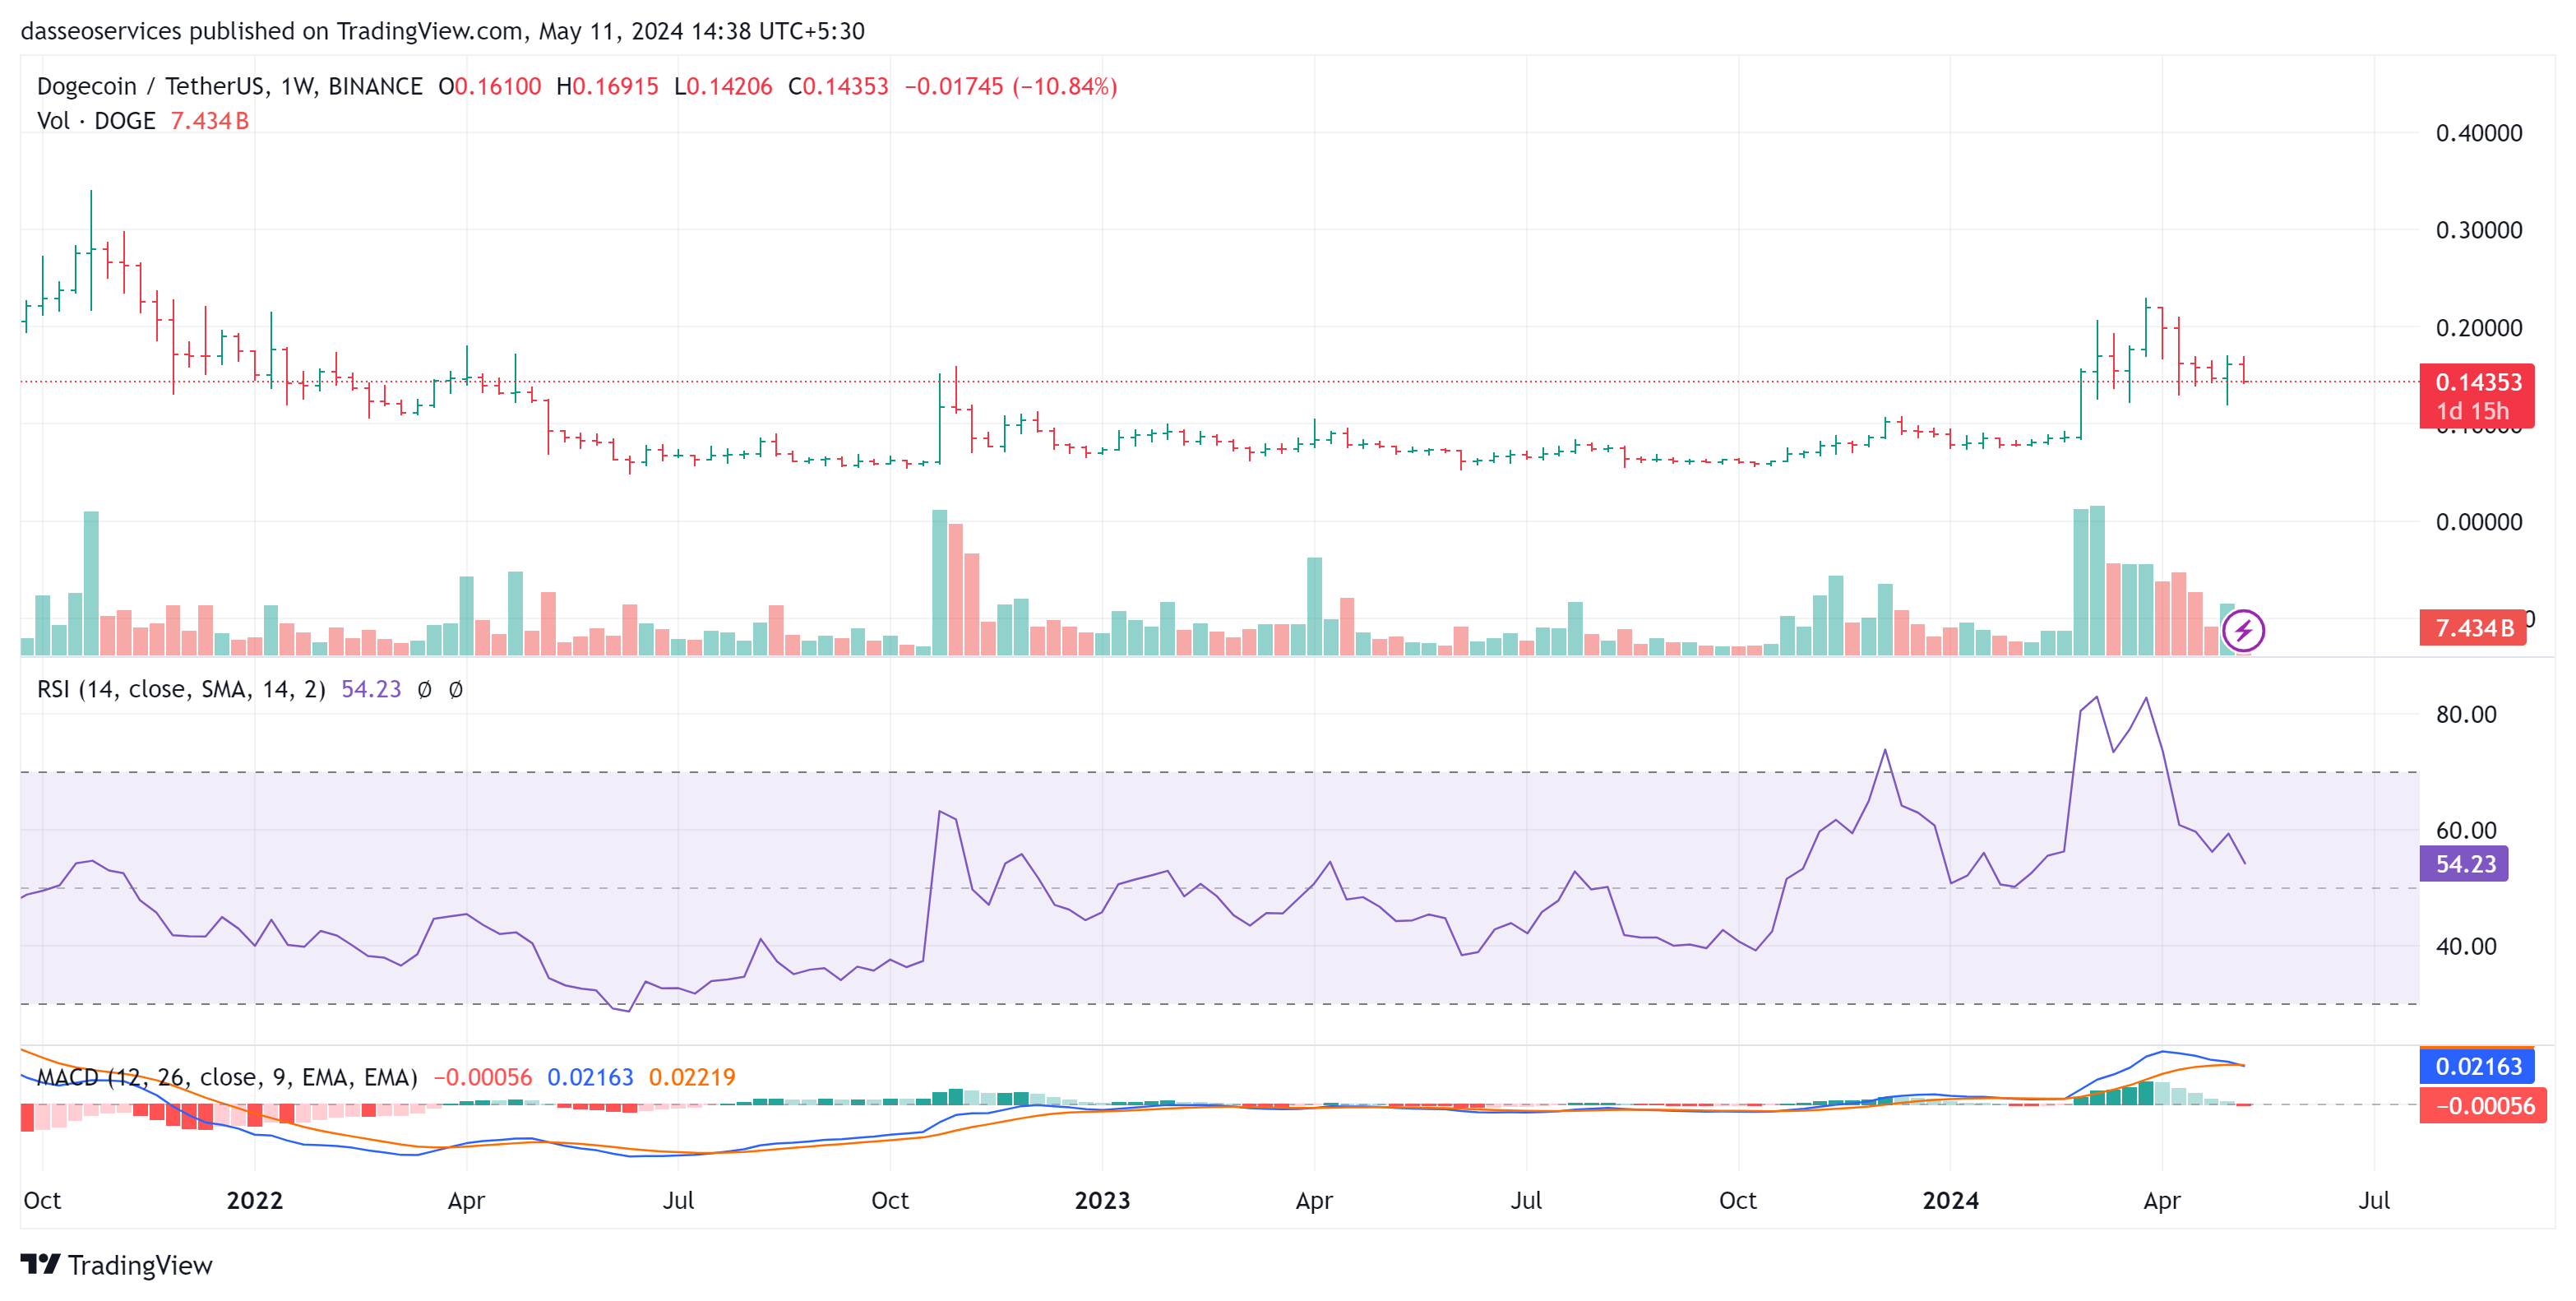Click the 0.40000 price scale label
This screenshot has height=1301, width=2576.
point(2478,133)
